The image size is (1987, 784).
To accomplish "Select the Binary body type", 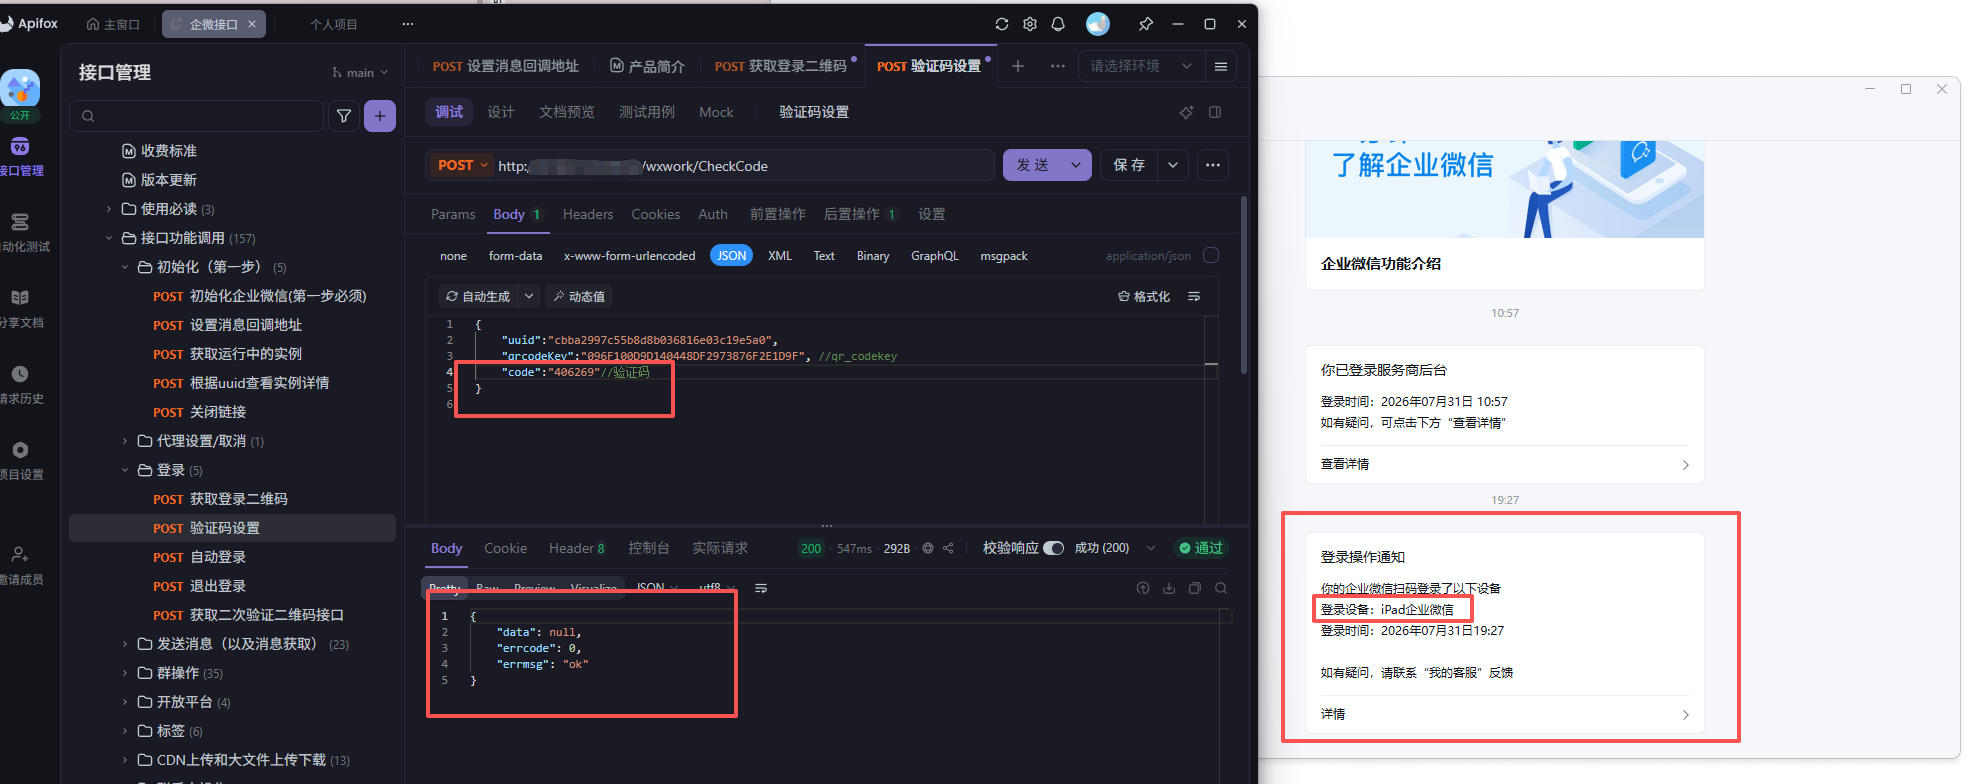I will point(873,256).
